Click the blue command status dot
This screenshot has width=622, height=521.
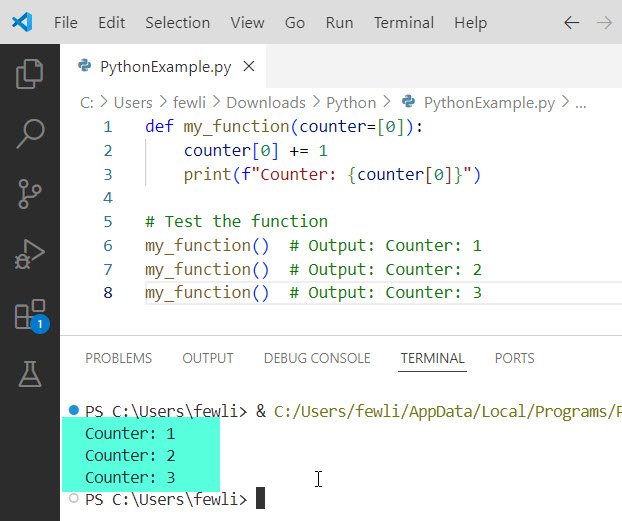point(74,410)
